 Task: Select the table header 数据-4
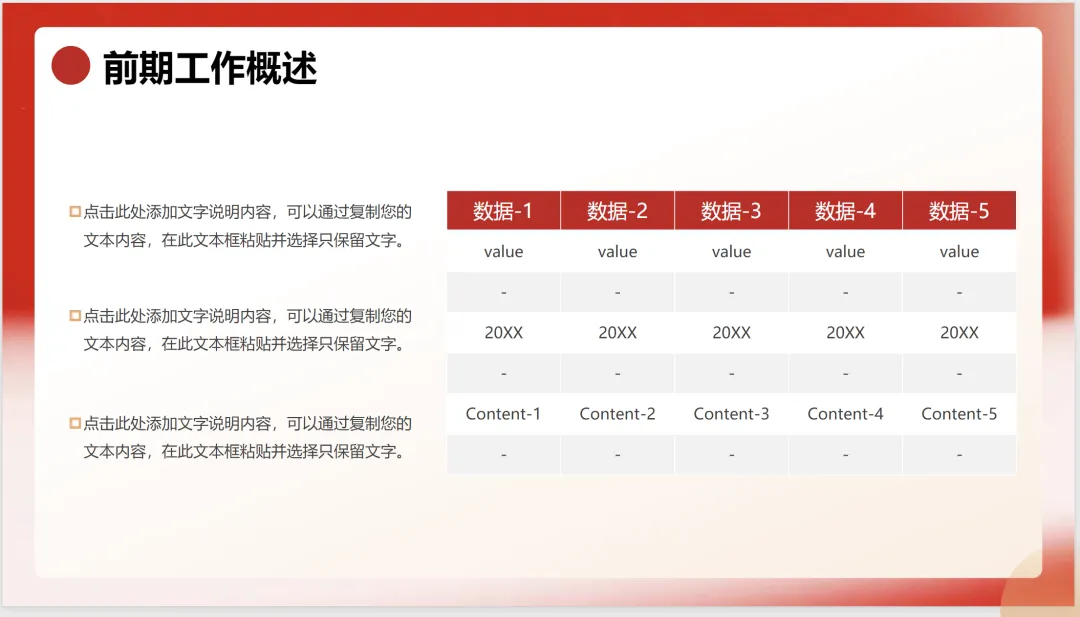845,210
